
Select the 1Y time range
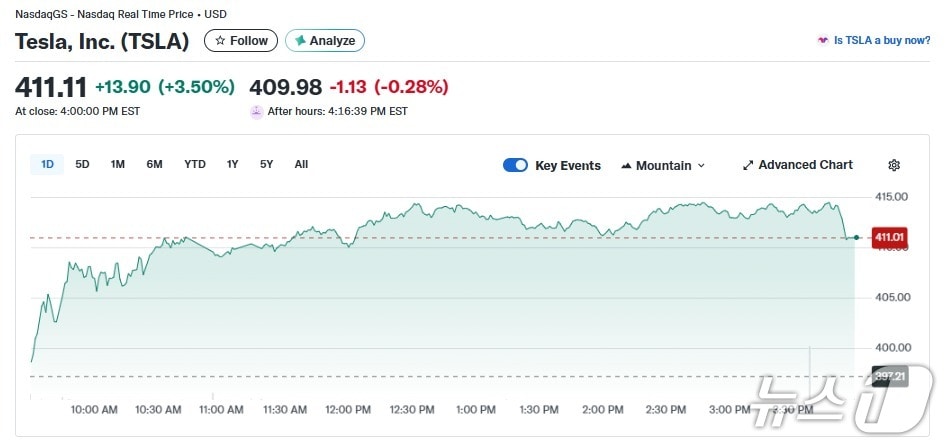click(232, 164)
